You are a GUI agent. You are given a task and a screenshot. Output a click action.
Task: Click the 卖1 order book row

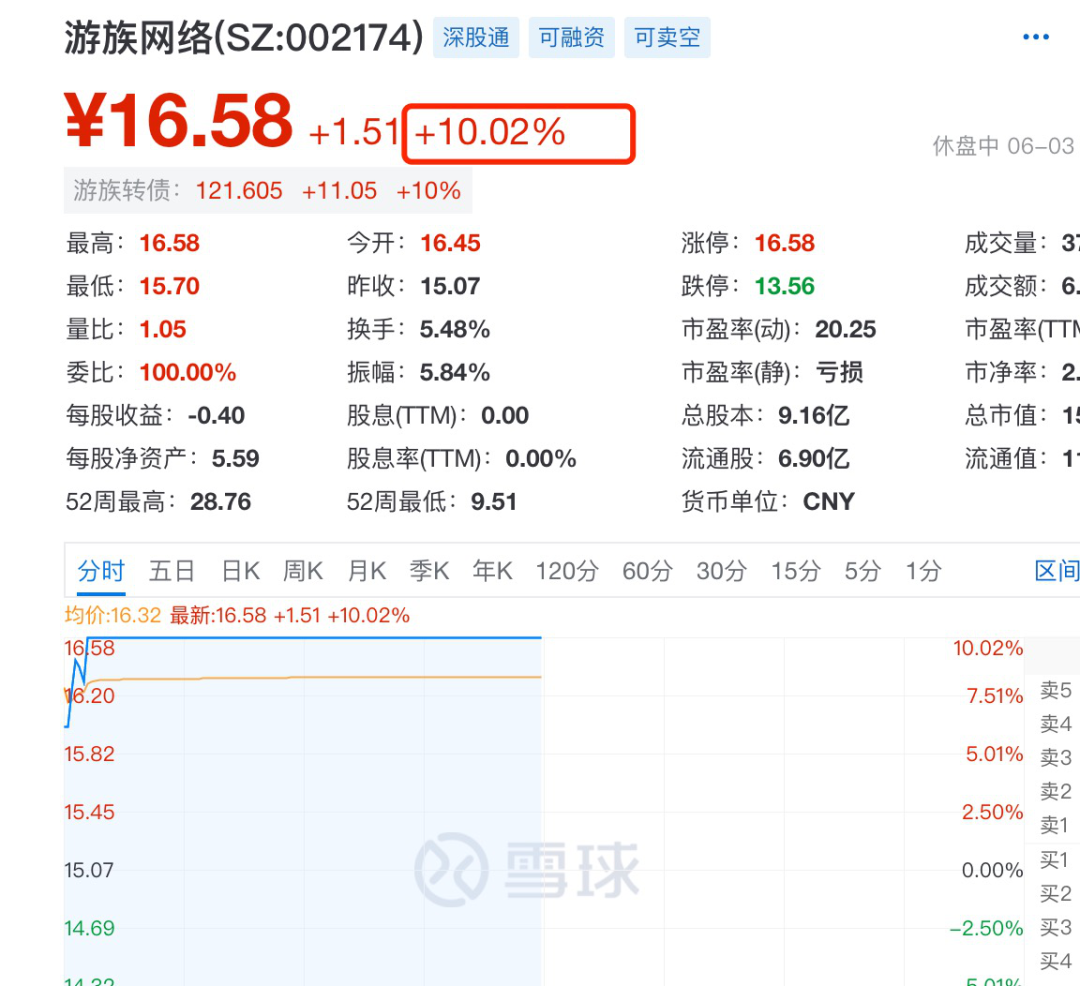pyautogui.click(x=1056, y=825)
